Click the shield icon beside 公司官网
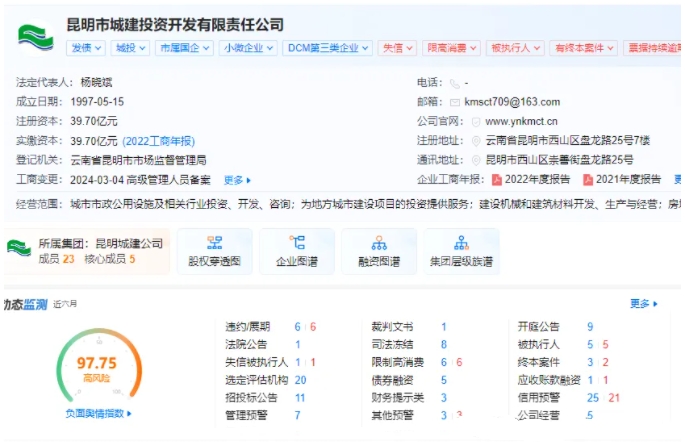 click(x=476, y=122)
